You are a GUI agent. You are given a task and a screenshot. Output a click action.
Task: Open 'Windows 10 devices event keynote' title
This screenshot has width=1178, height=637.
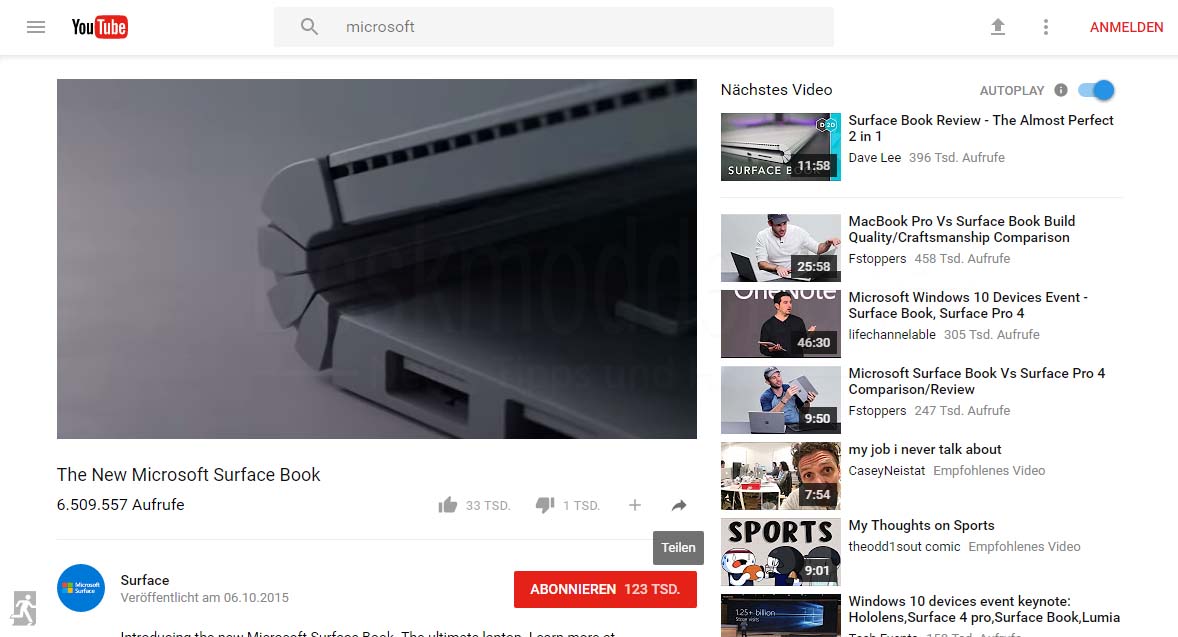point(984,609)
